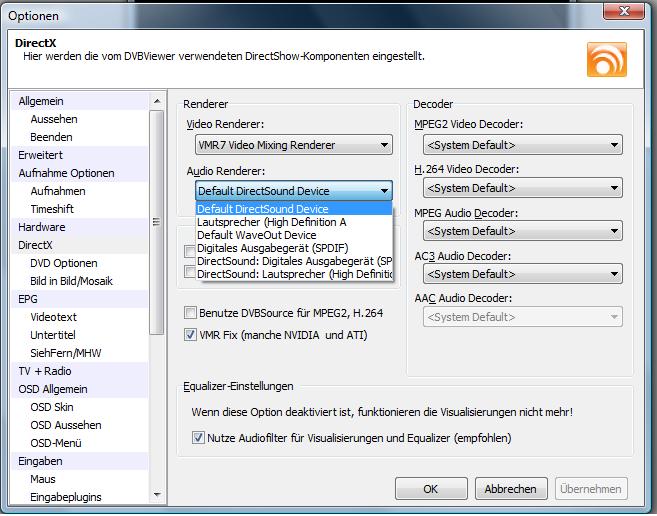Select DirectSound: Digitales Ausgabegerät option
Viewport: 657px width, 516px height.
click(294, 261)
